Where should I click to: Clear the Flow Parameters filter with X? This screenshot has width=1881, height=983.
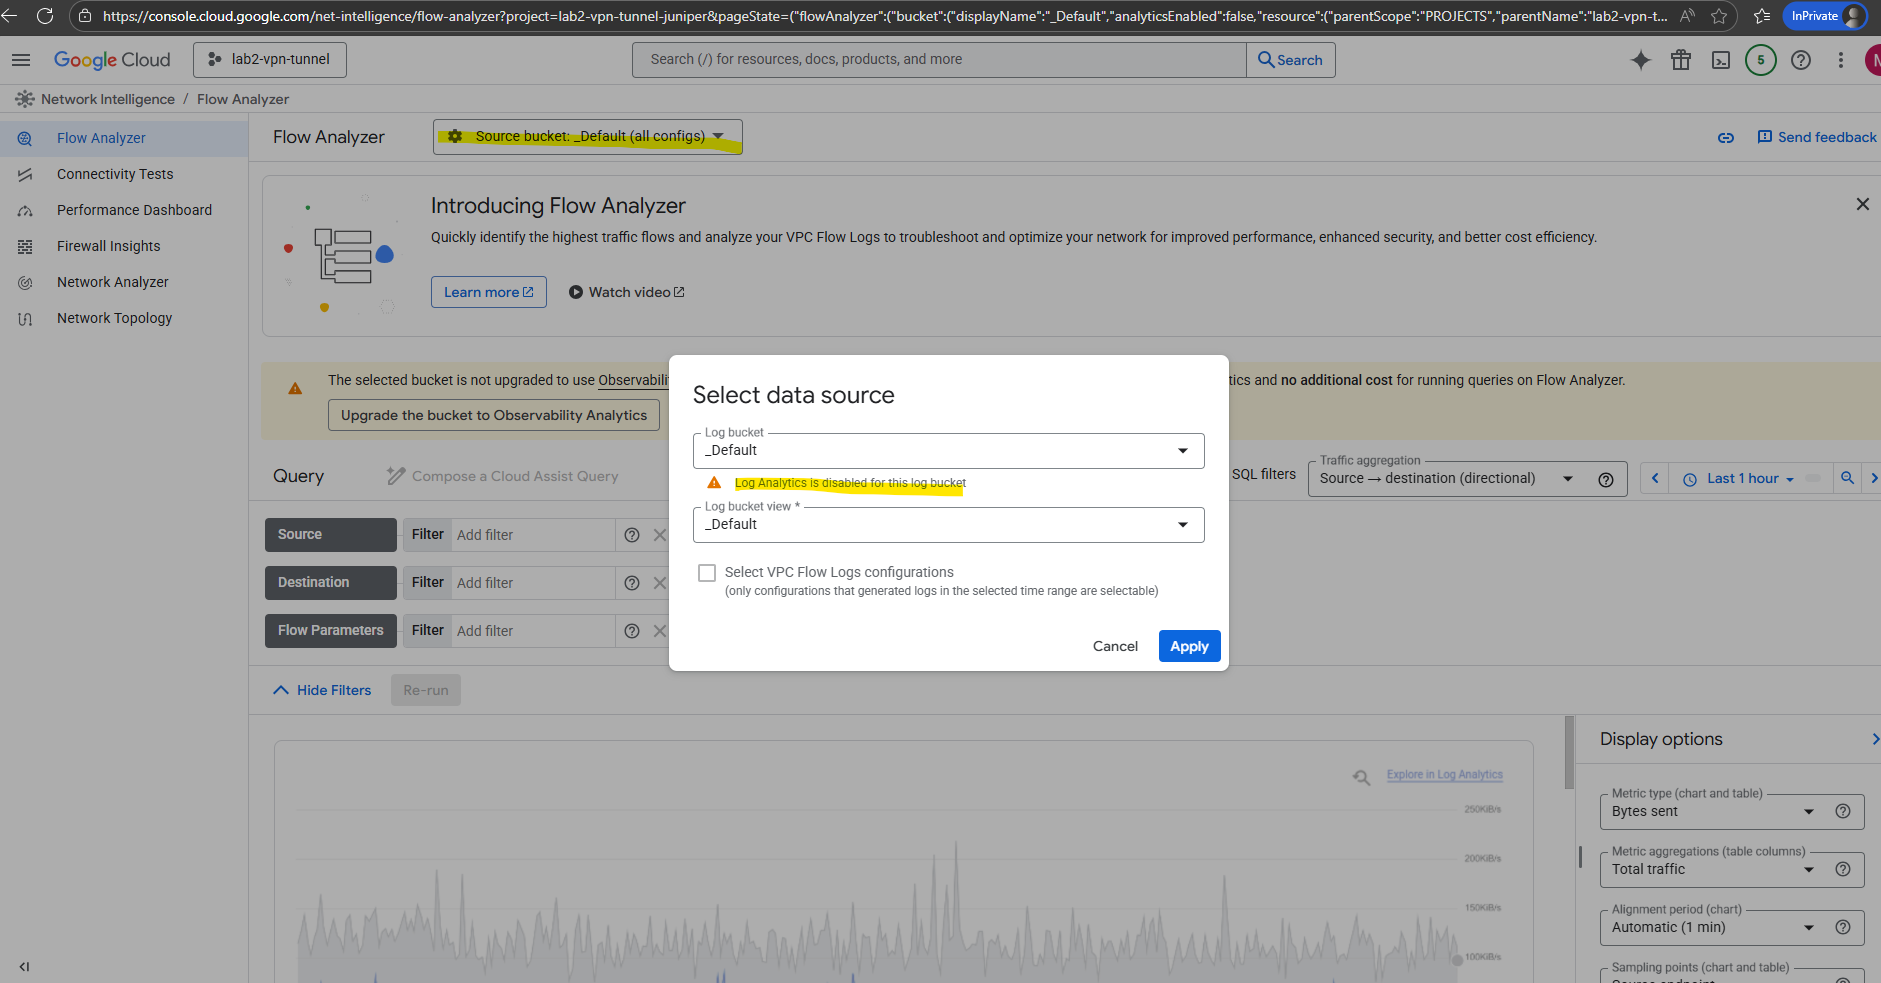tap(660, 631)
